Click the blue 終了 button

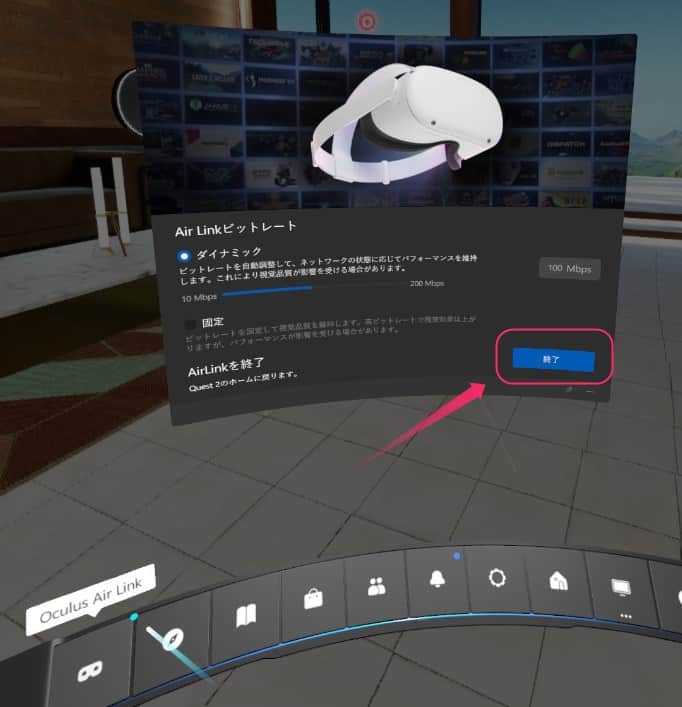coord(554,360)
